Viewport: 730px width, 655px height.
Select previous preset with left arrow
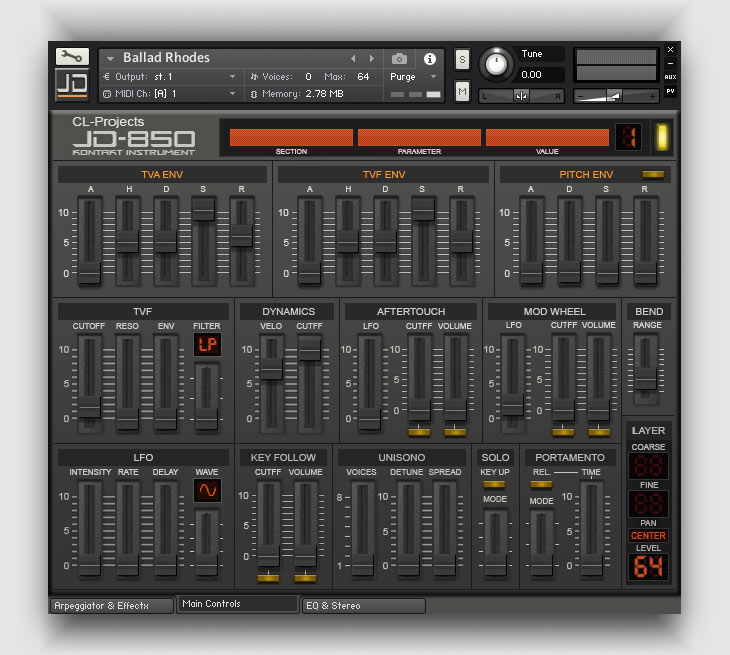353,58
